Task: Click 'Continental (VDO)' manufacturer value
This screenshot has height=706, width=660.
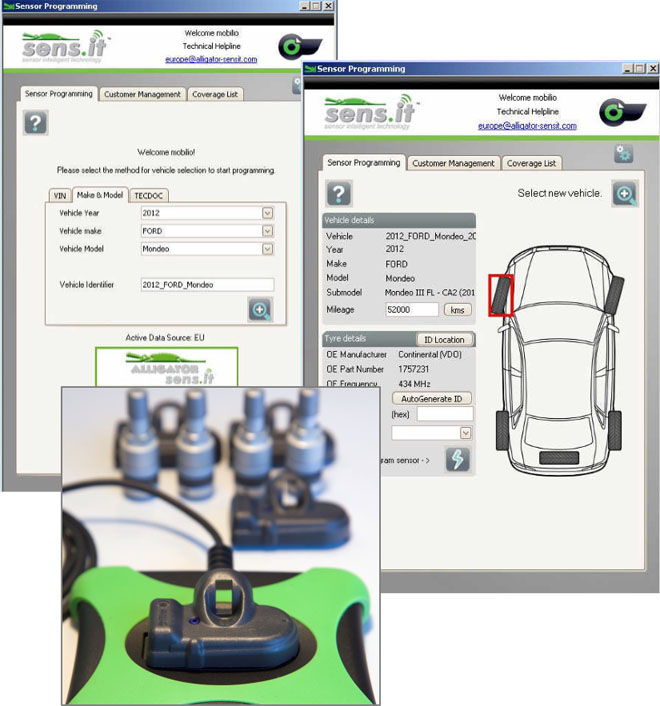Action: coord(430,355)
